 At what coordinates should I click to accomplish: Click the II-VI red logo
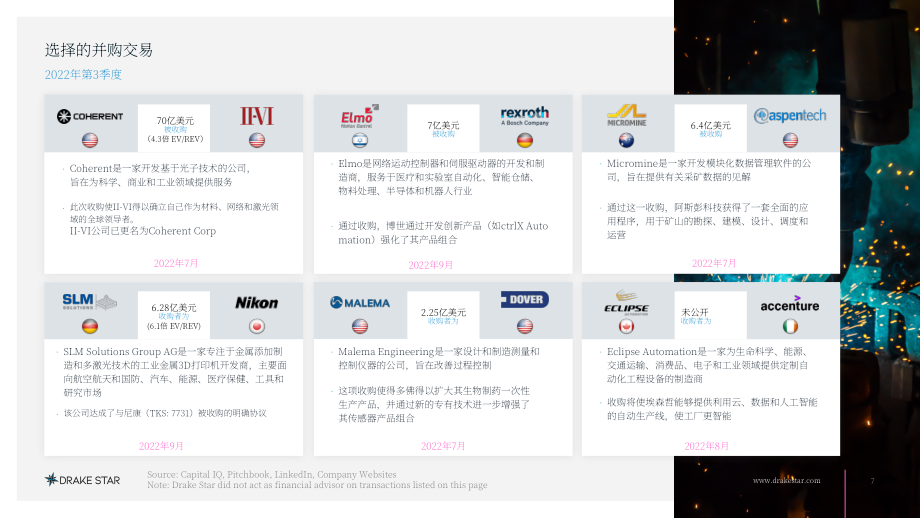(256, 116)
